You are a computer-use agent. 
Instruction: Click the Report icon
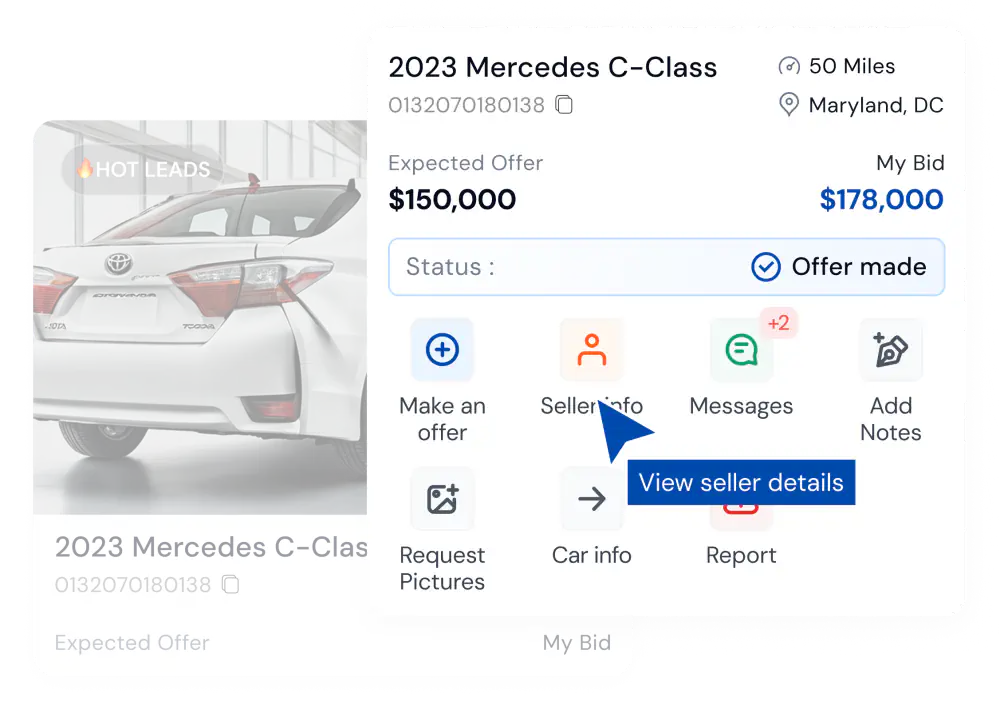[x=741, y=510]
